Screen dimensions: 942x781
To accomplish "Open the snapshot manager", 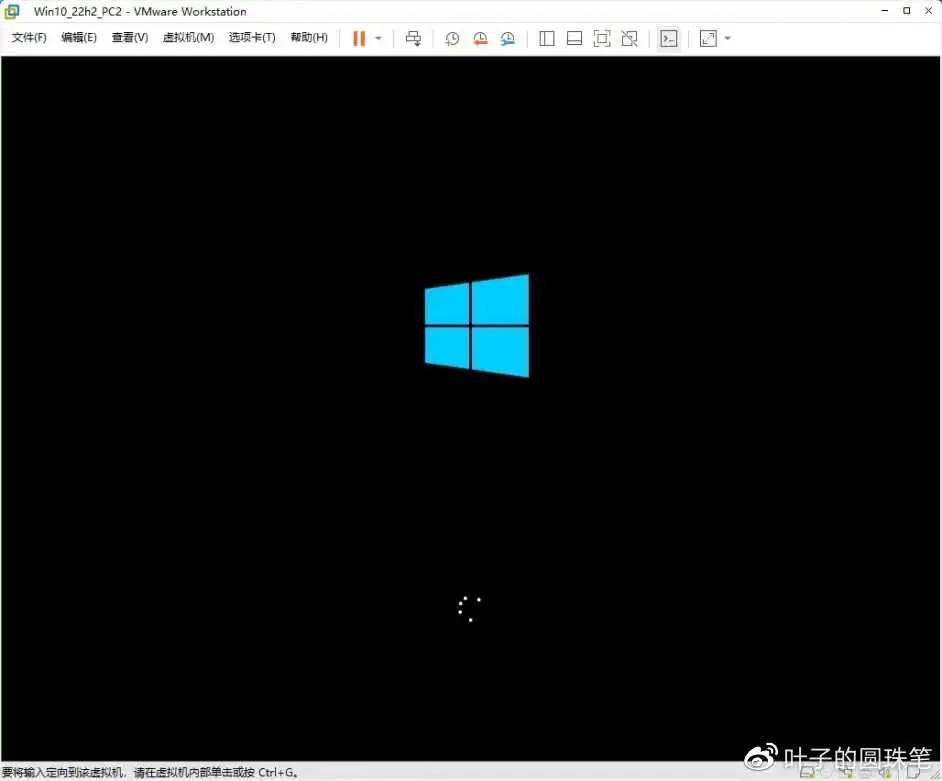I will click(508, 38).
